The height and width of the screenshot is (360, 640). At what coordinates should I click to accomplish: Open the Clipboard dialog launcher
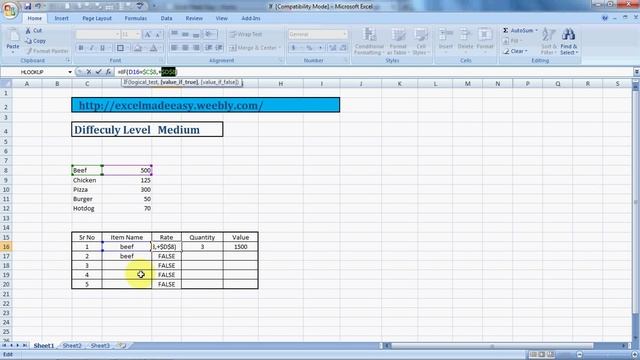click(68, 60)
